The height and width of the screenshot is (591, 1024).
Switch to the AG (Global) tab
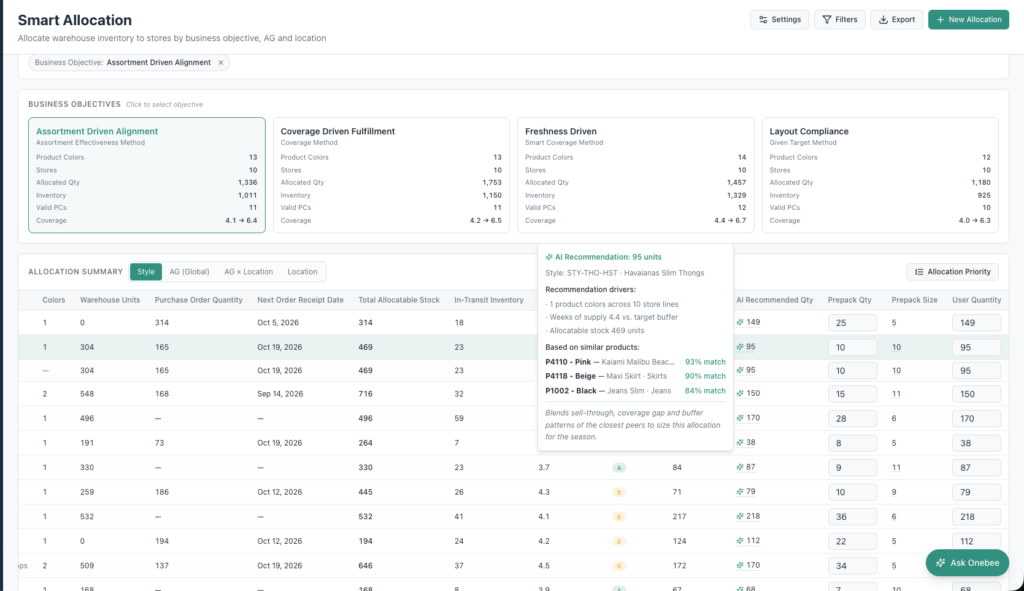click(x=189, y=272)
